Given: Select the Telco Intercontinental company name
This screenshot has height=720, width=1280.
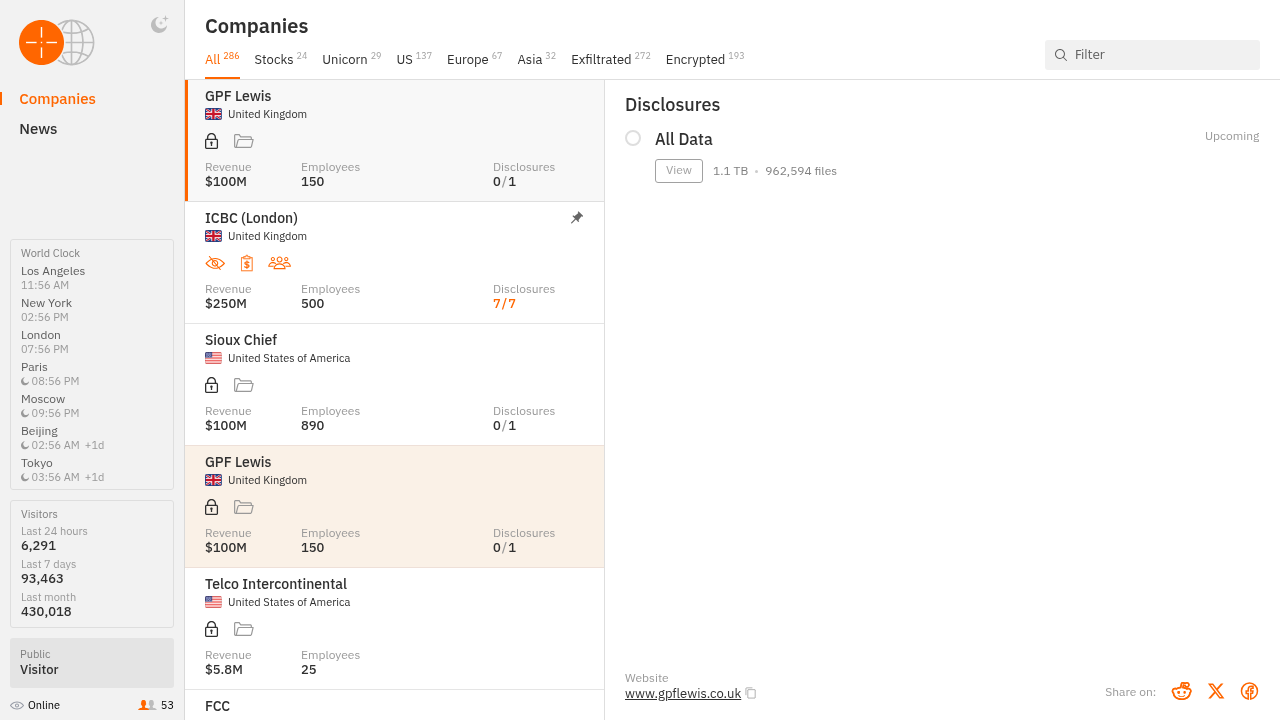Looking at the screenshot, I should tap(276, 584).
